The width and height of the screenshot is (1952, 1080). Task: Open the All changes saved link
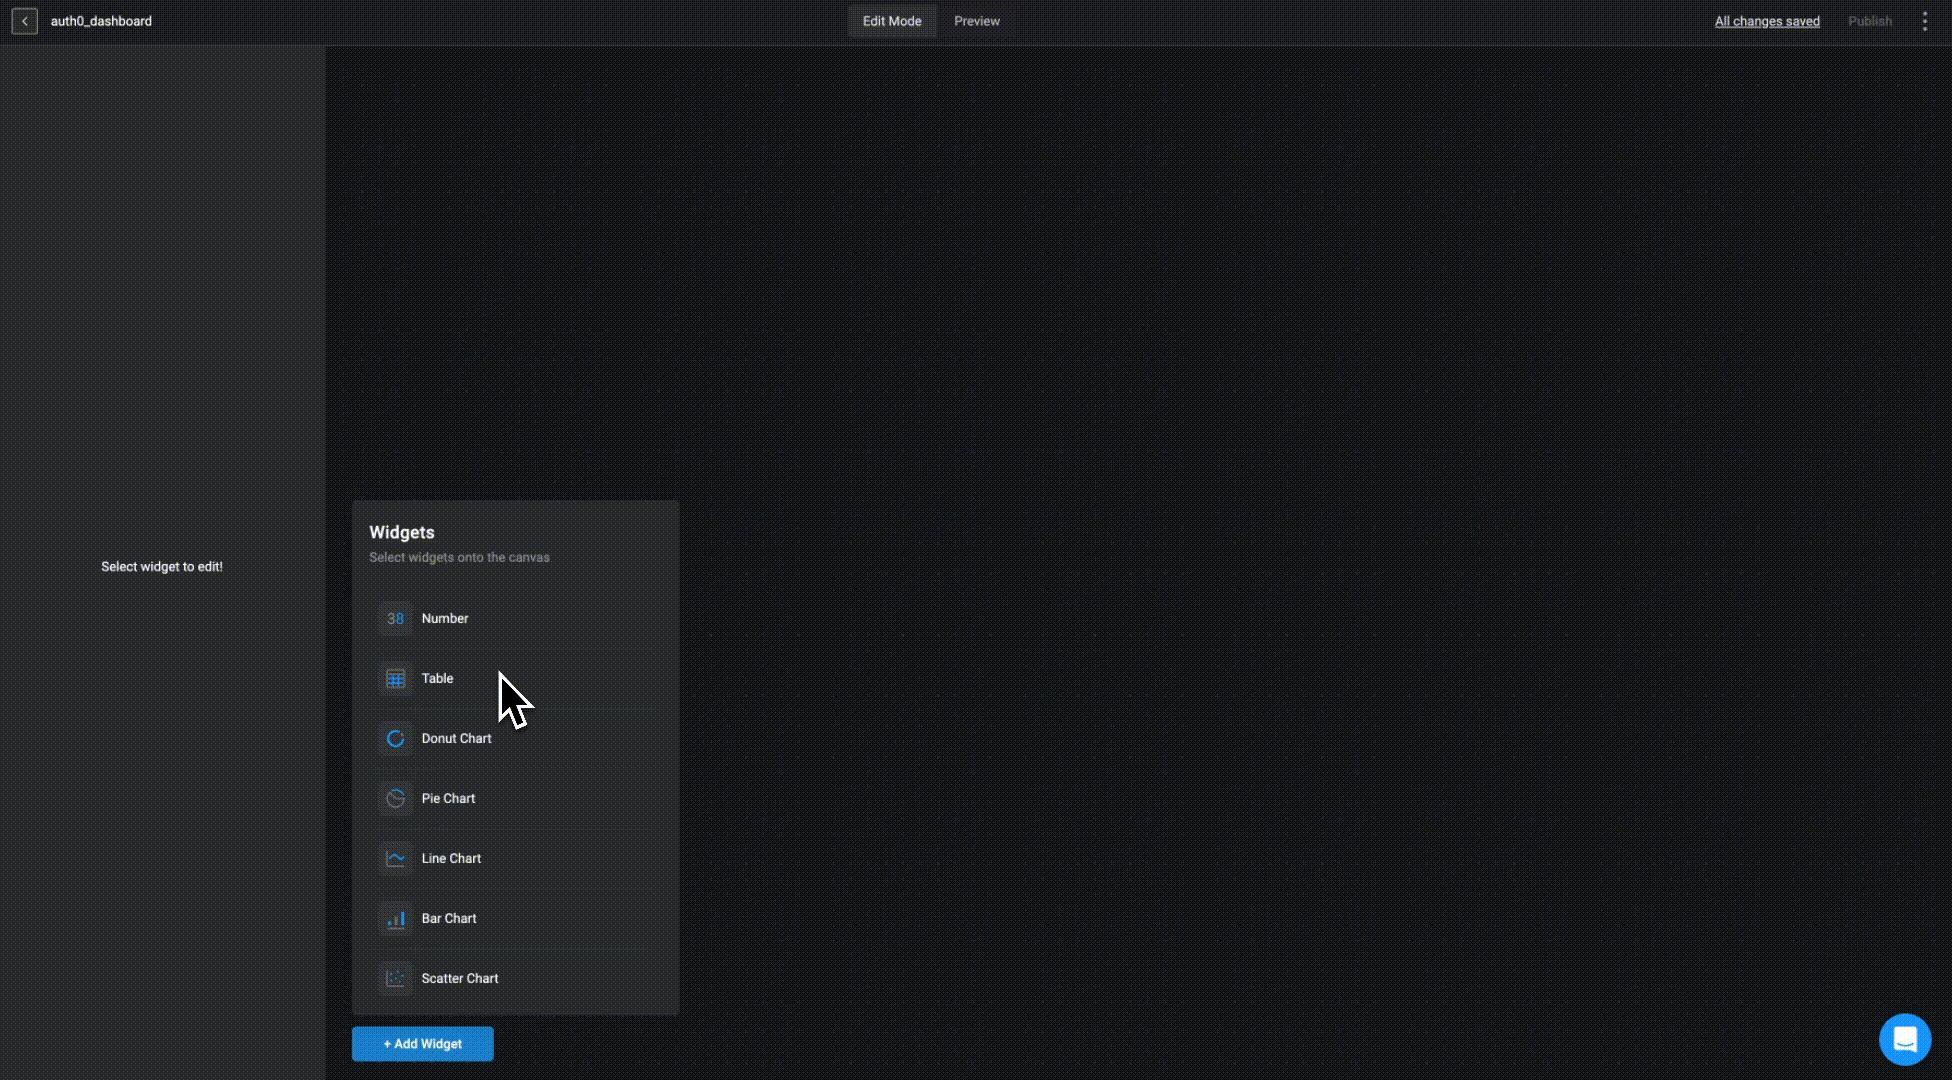(1766, 21)
